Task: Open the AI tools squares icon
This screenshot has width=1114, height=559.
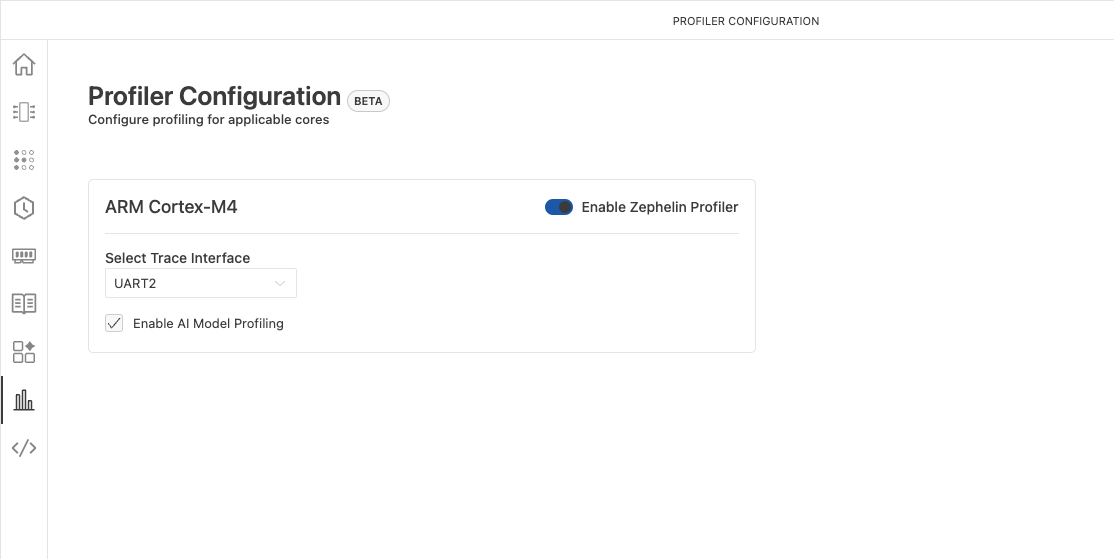Action: point(24,351)
